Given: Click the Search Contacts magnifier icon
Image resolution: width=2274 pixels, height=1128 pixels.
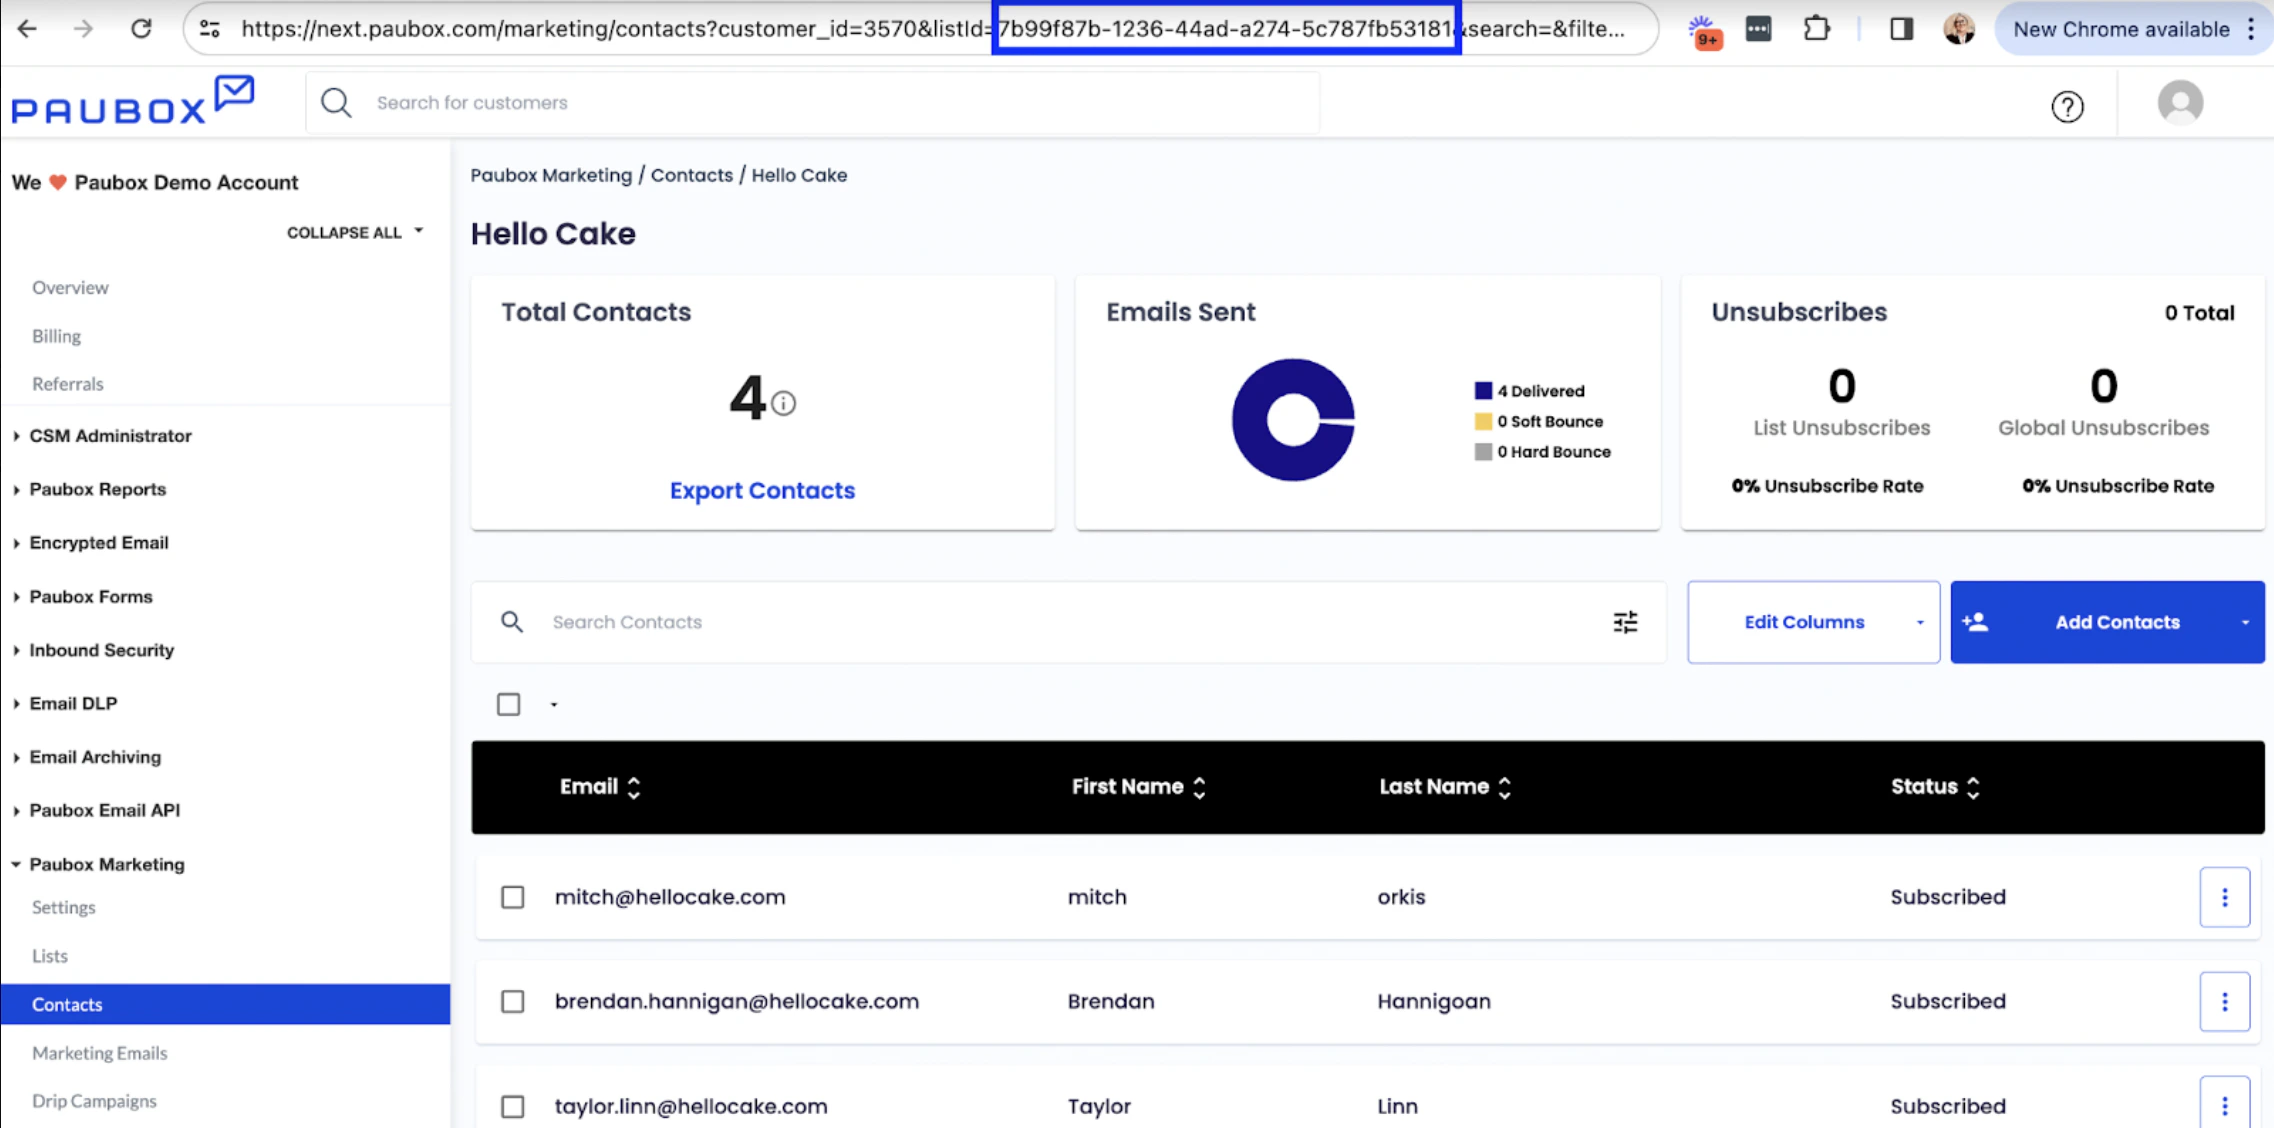Looking at the screenshot, I should tap(512, 622).
